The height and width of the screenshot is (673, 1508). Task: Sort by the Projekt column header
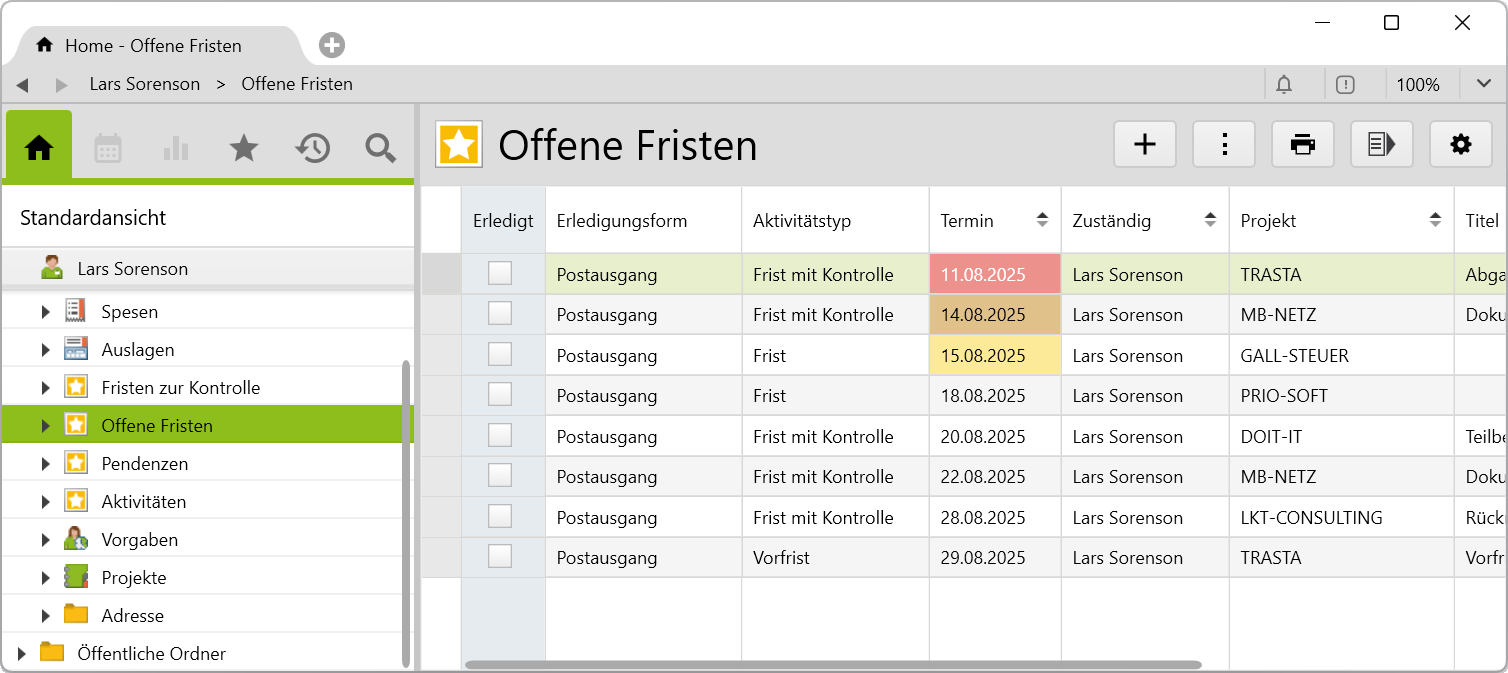click(x=1341, y=221)
